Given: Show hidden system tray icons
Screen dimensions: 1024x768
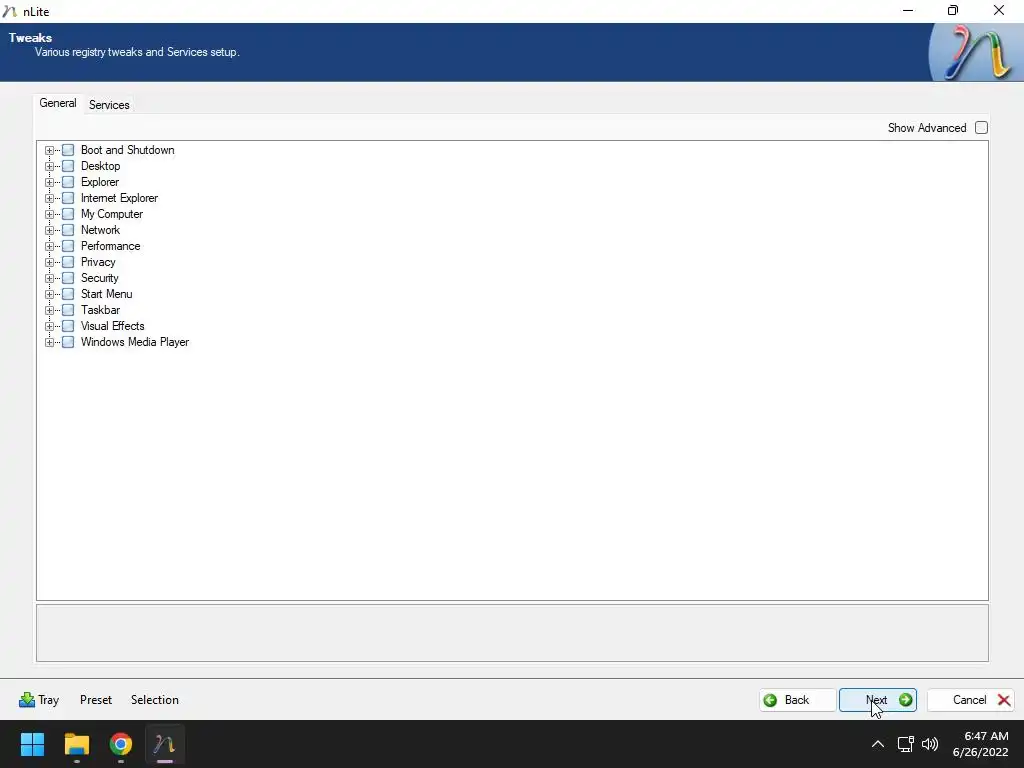Looking at the screenshot, I should click(878, 744).
